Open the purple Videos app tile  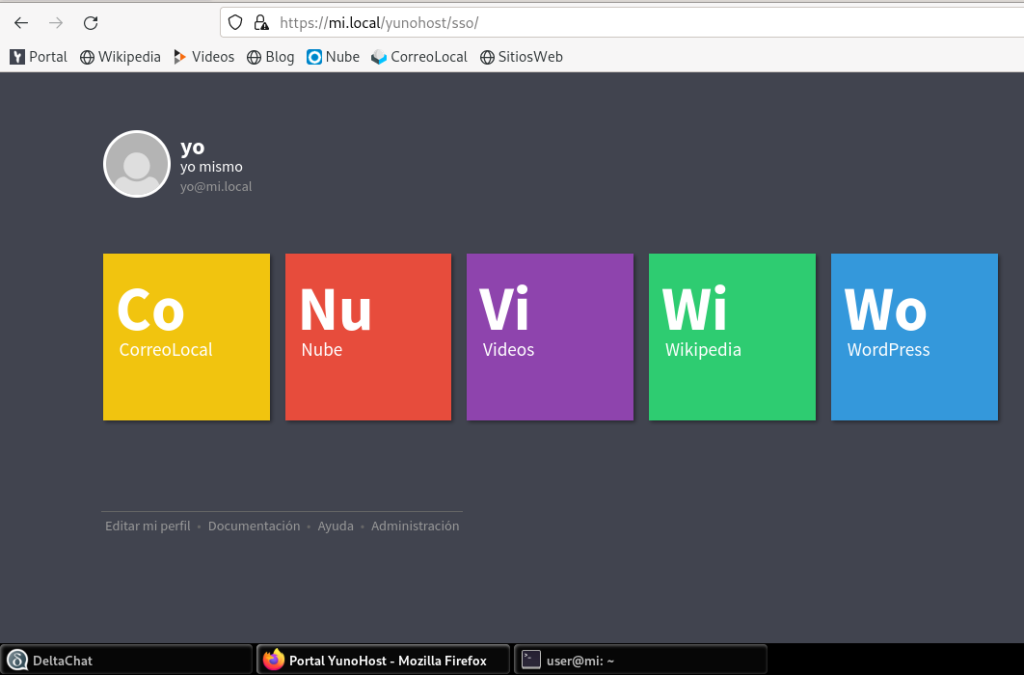(550, 337)
